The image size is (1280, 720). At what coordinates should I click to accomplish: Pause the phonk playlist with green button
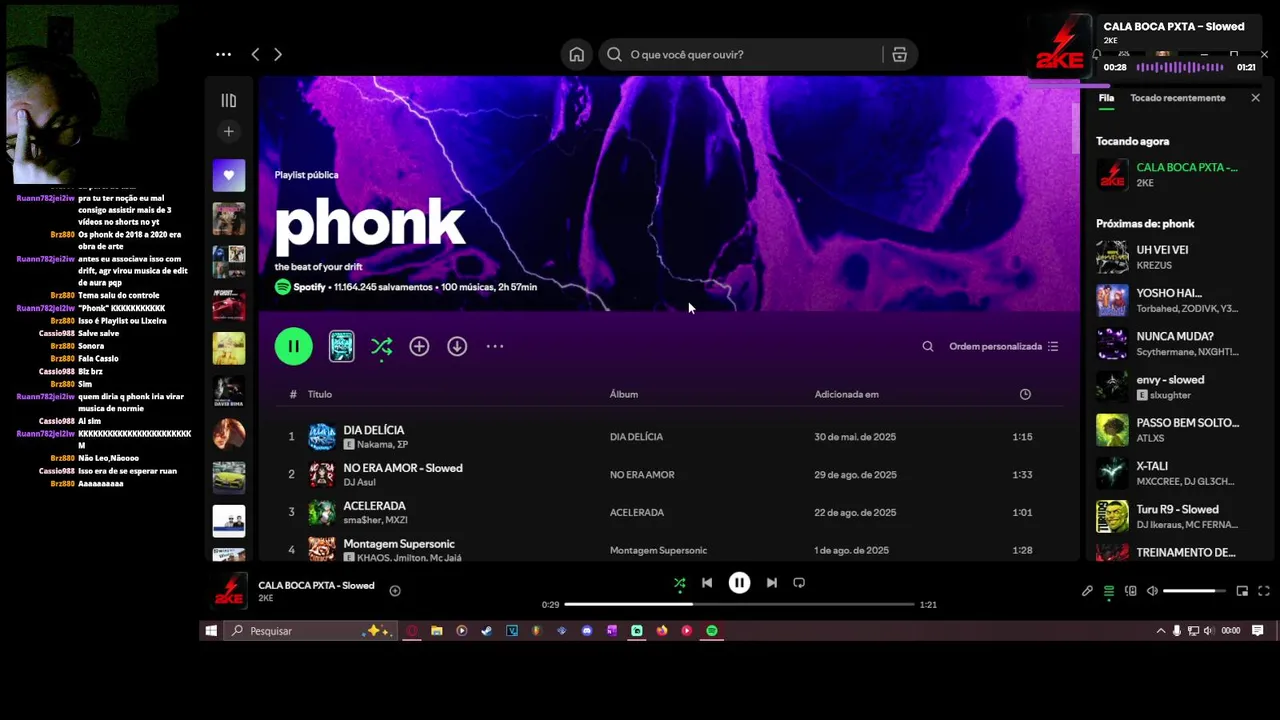pos(294,346)
